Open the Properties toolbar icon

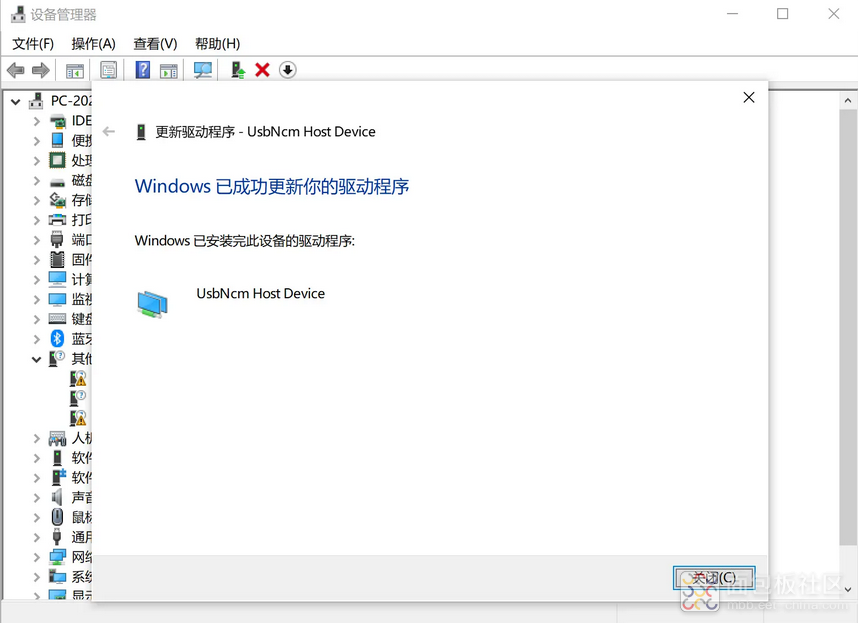(x=108, y=70)
